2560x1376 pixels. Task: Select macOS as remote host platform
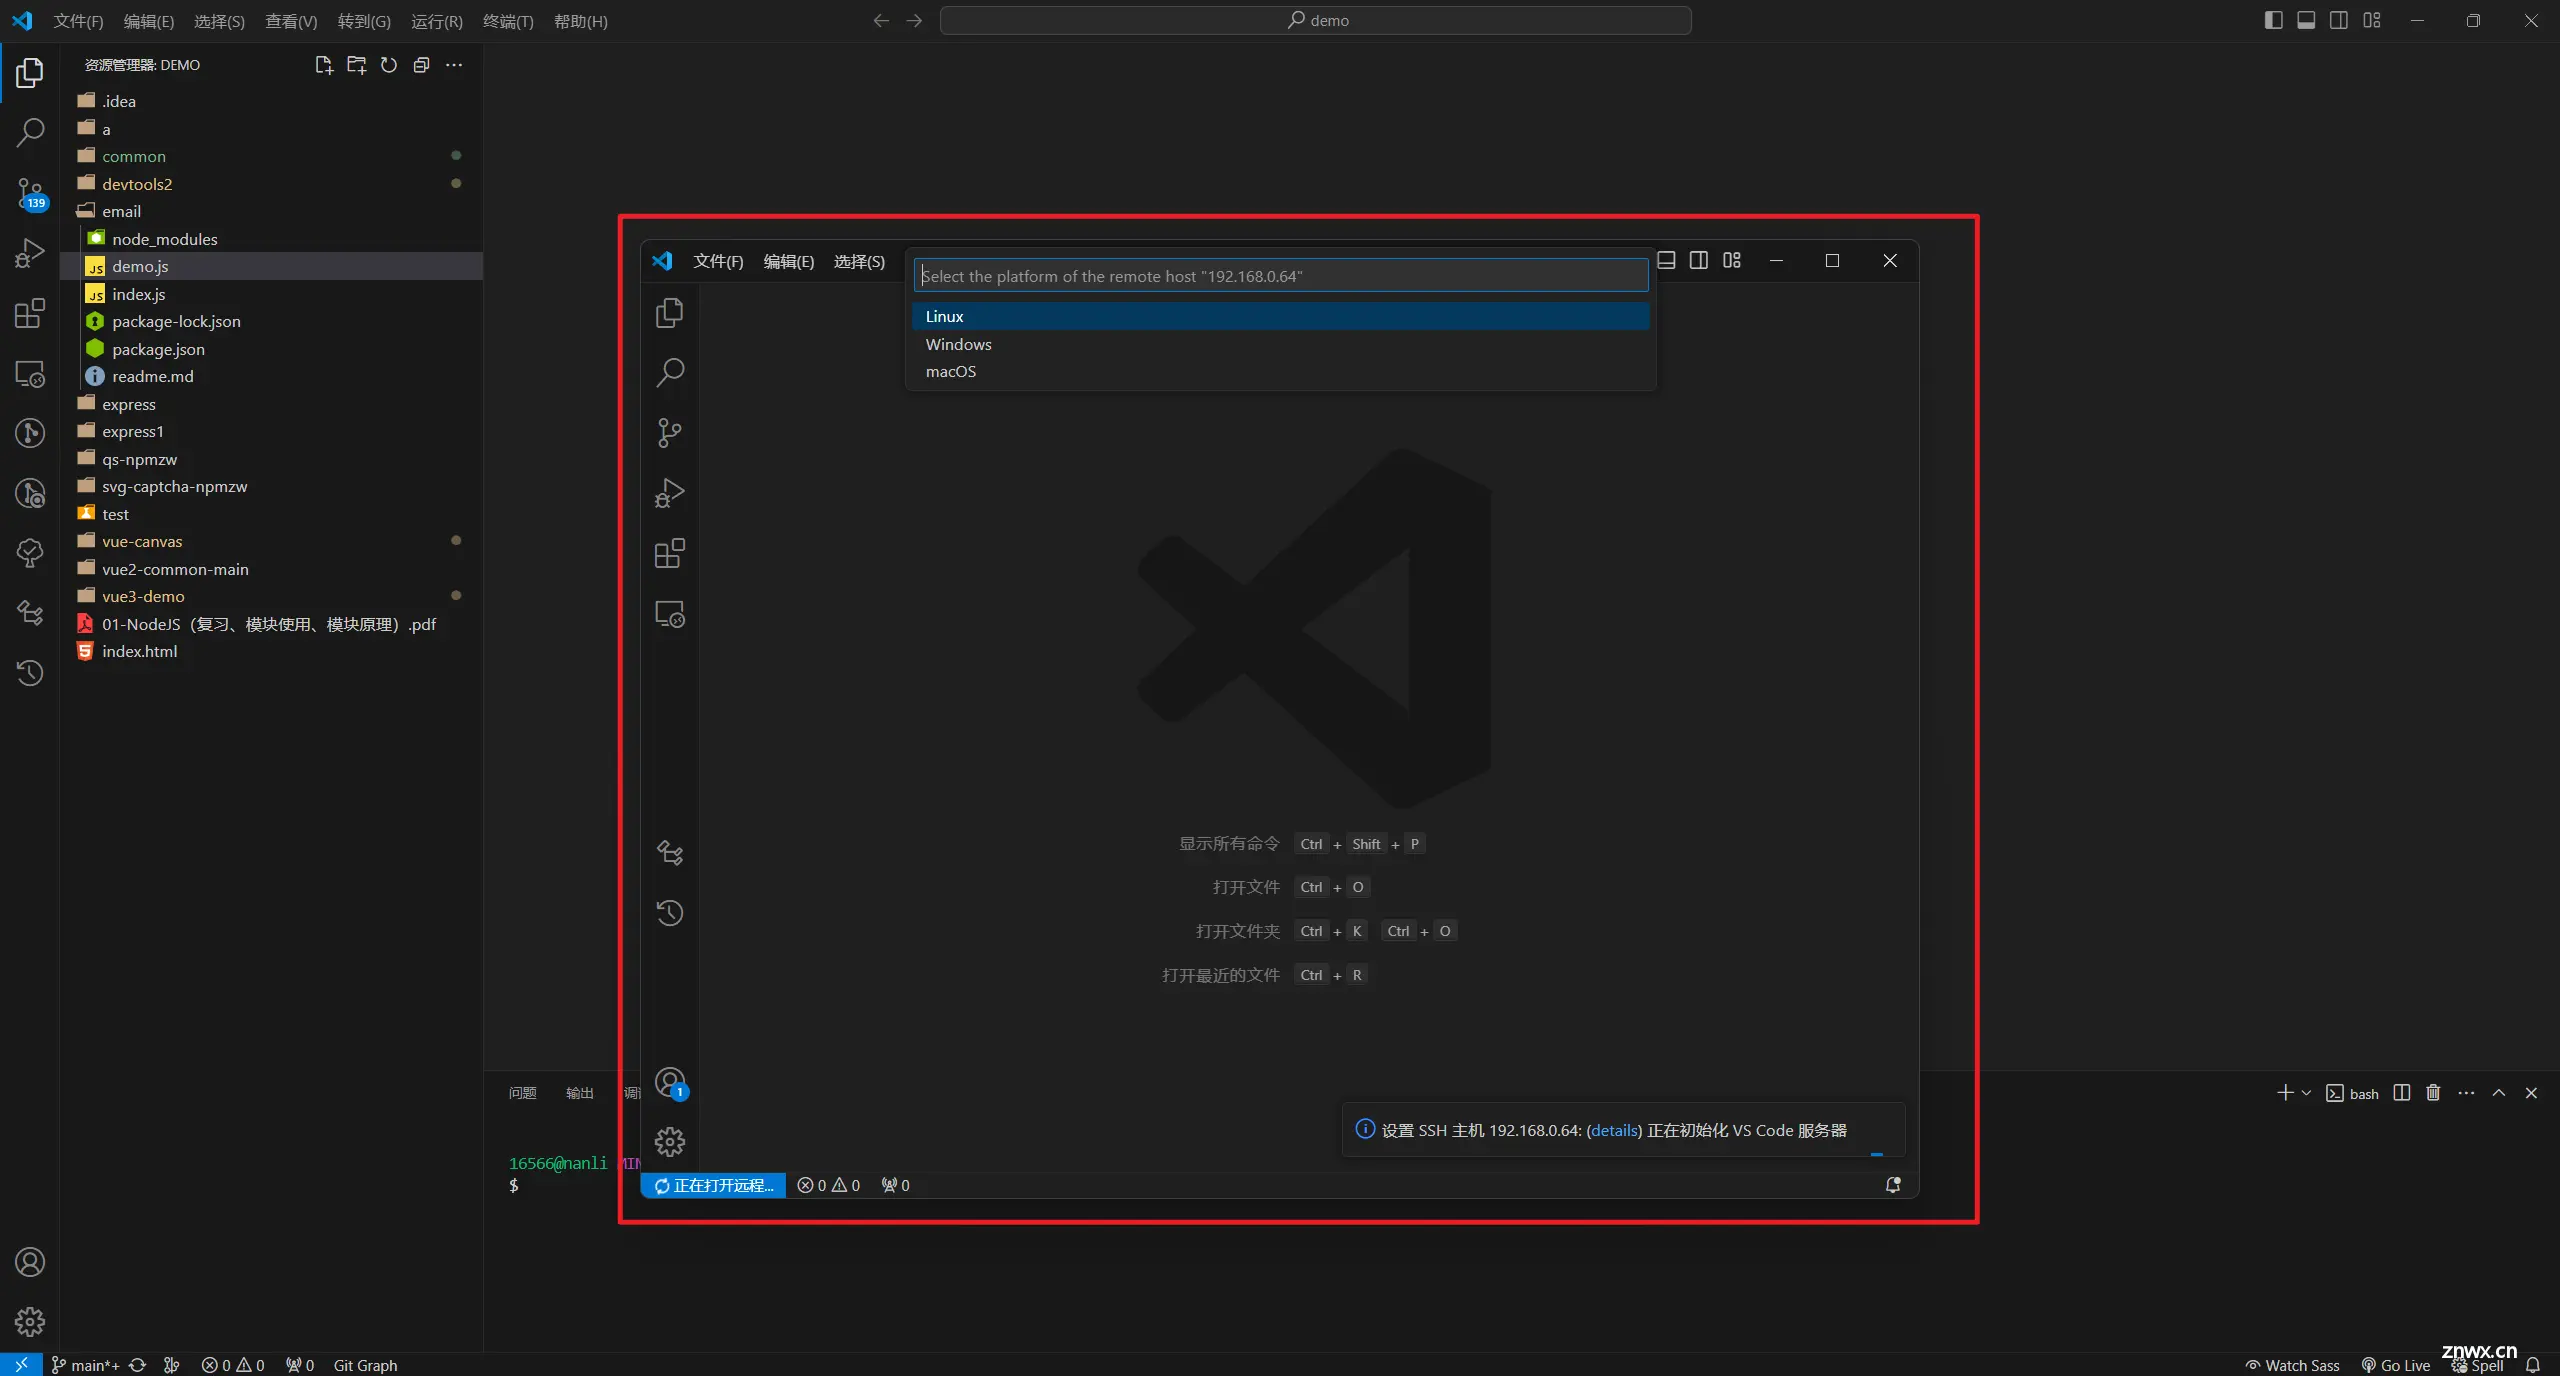click(1280, 371)
